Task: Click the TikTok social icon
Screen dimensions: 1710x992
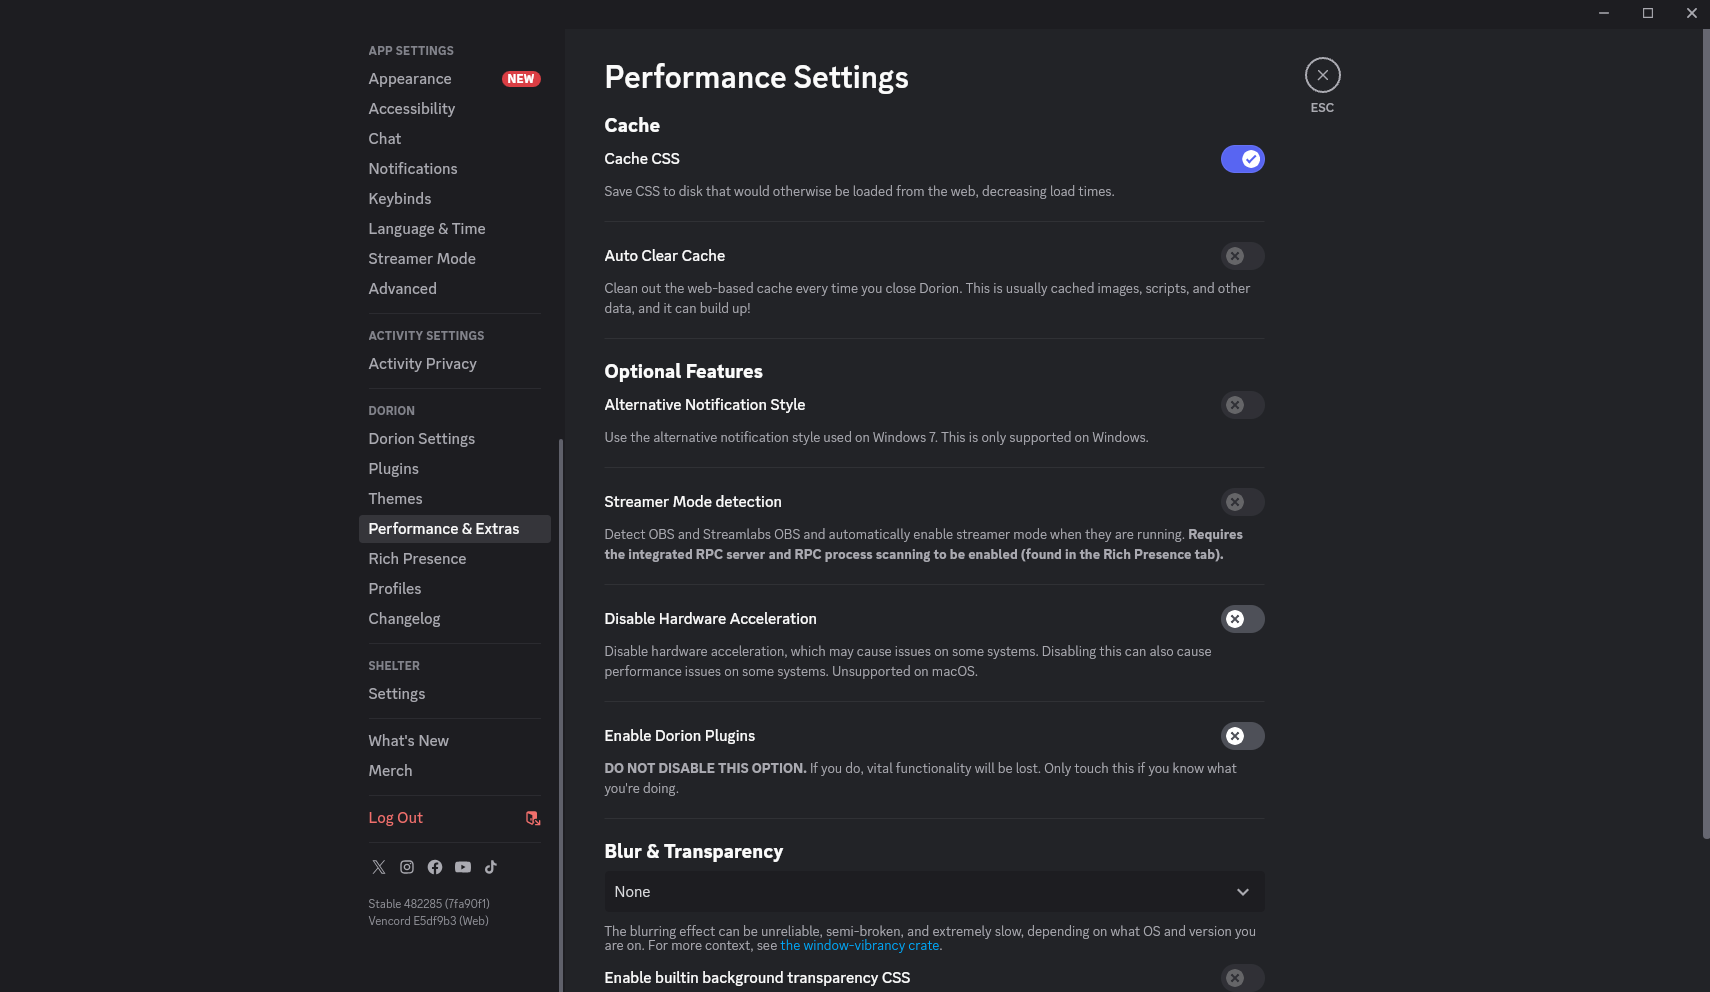Action: pos(491,867)
